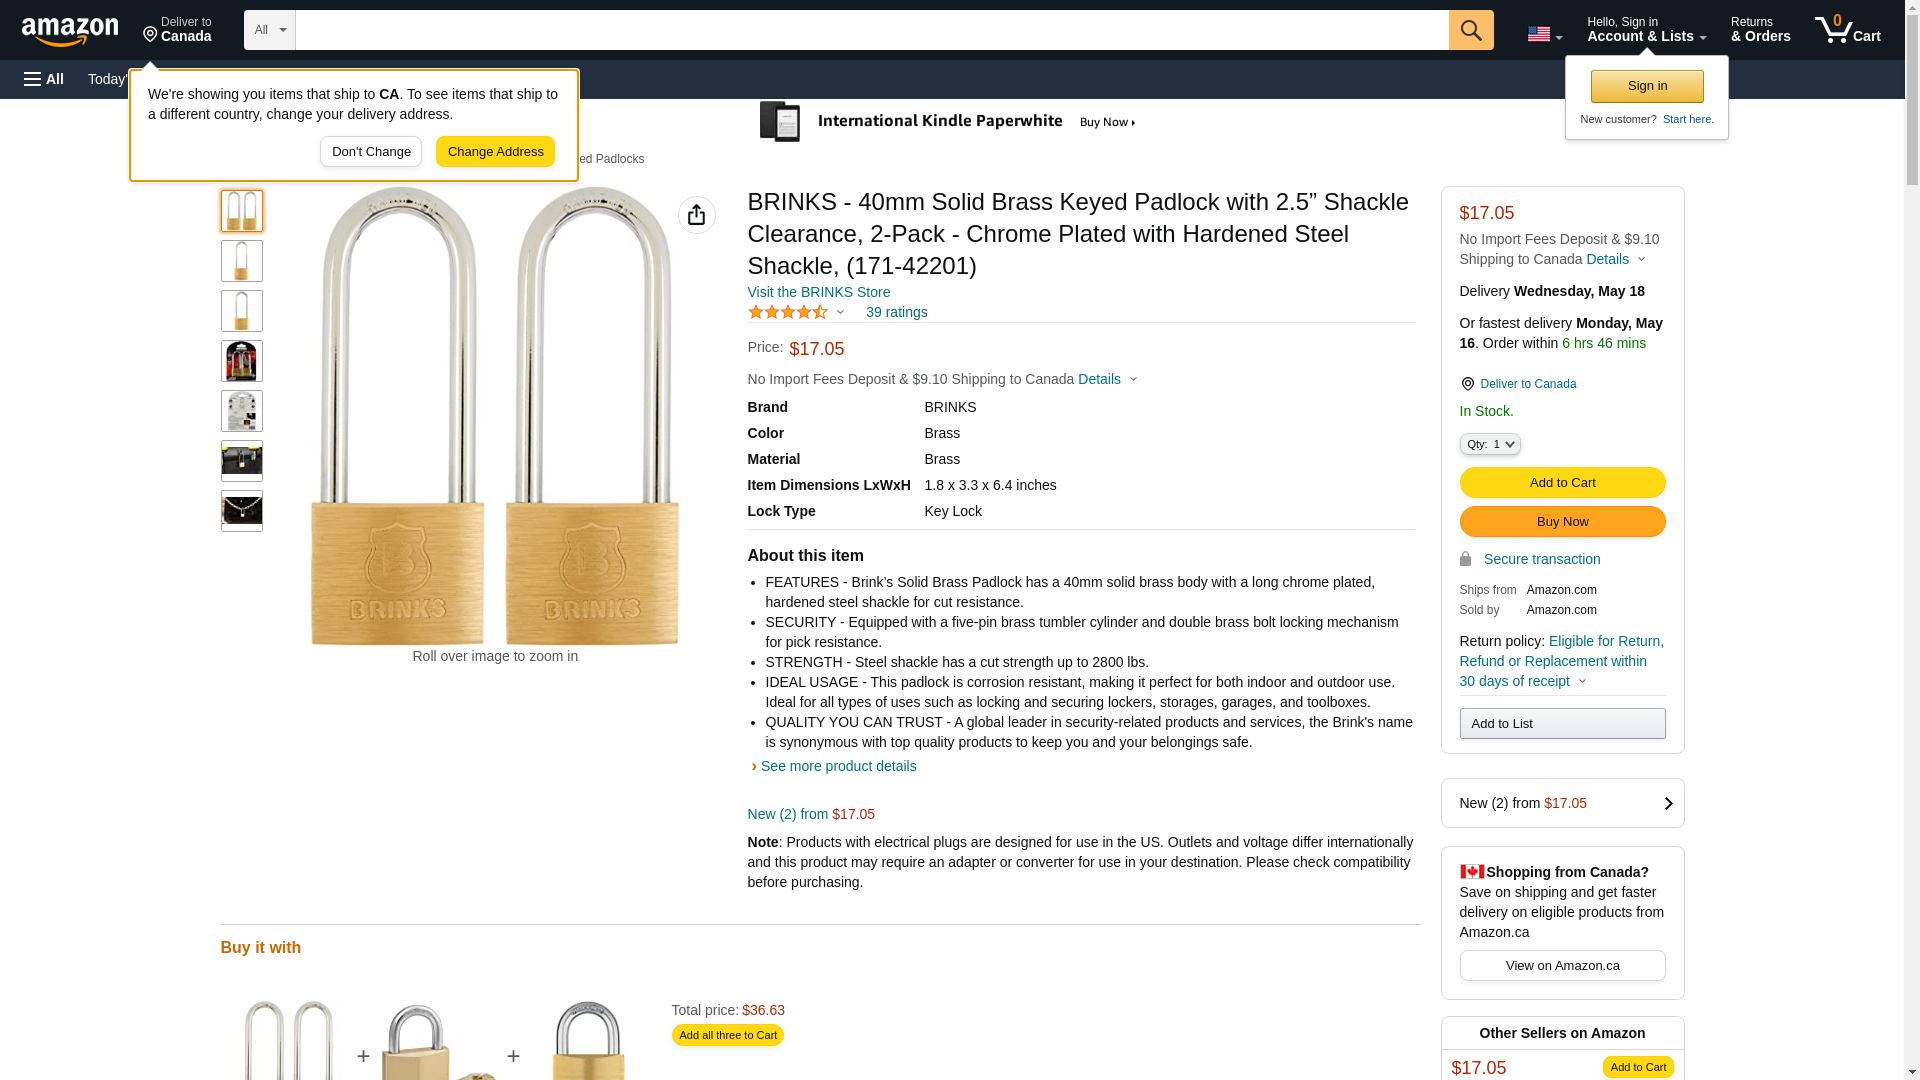Open the Qty quantity dropdown

[x=1489, y=444]
